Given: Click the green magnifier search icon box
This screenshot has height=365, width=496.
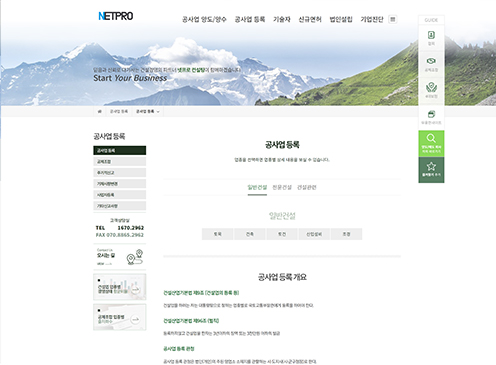Looking at the screenshot, I should 431,143.
